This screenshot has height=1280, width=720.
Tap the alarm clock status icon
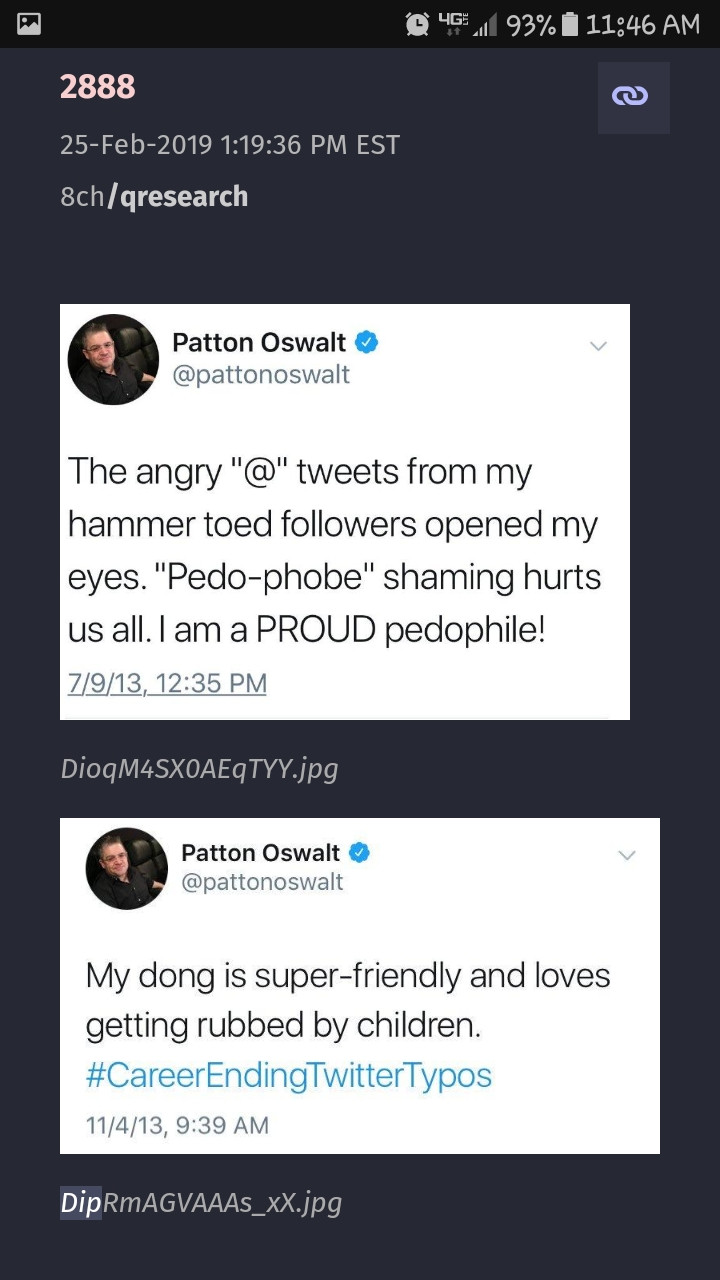coord(417,25)
